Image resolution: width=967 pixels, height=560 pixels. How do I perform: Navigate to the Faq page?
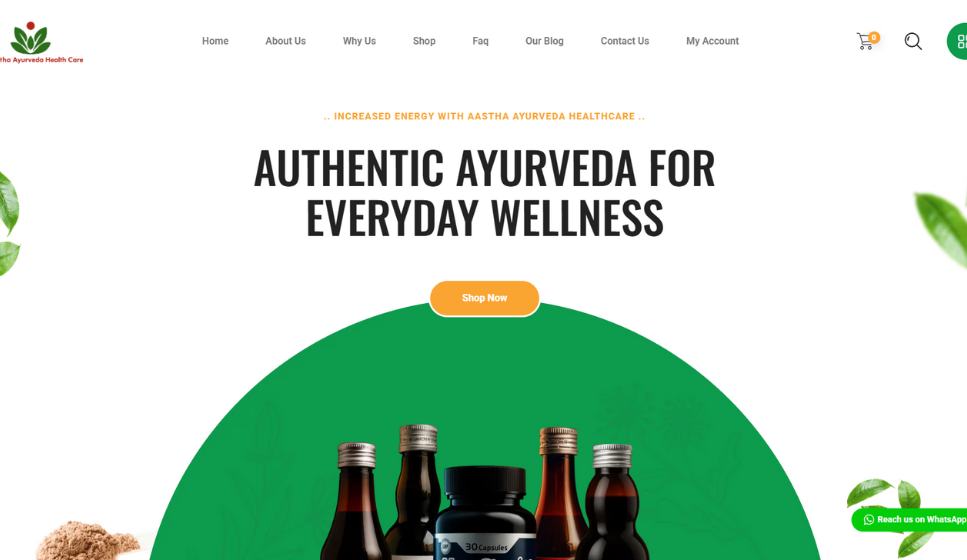[480, 41]
